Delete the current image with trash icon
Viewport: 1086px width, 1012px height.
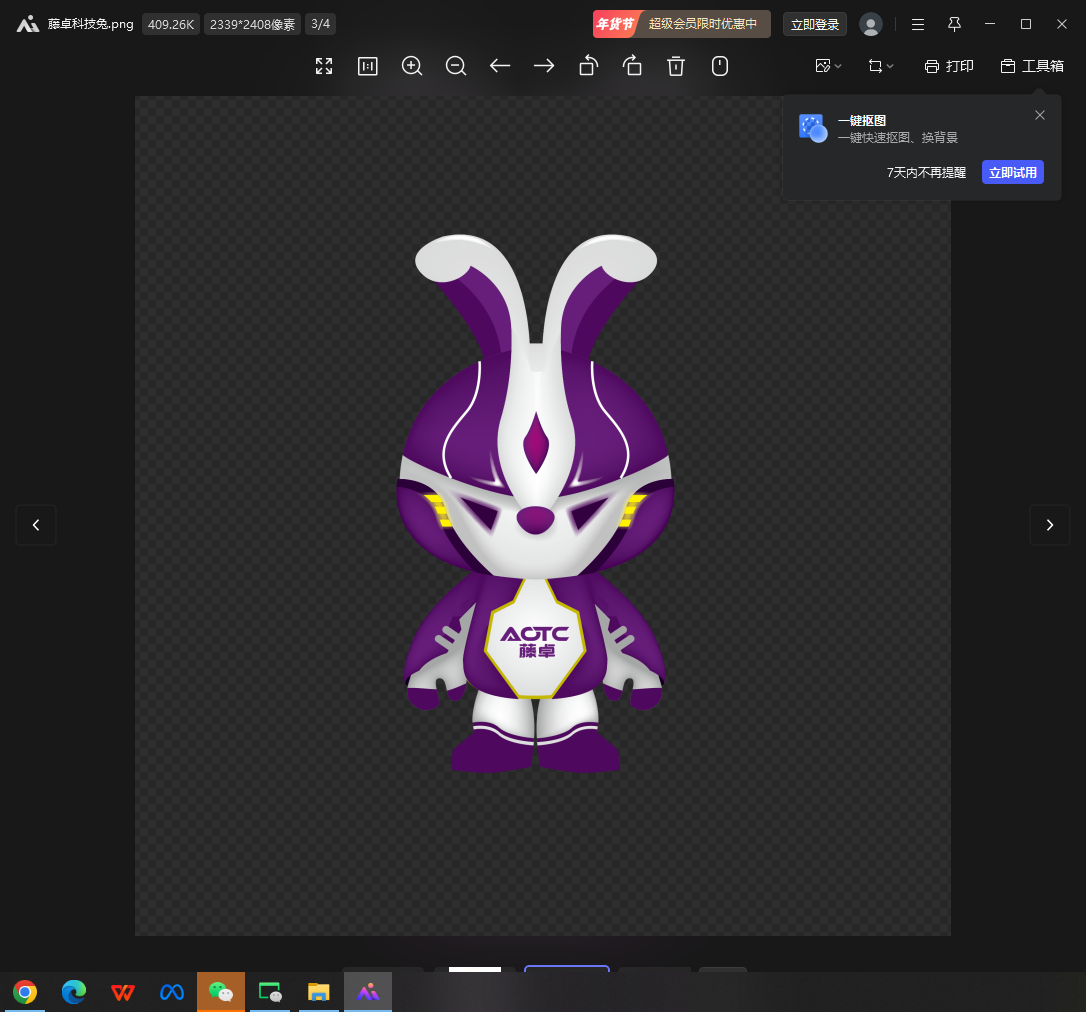pos(676,66)
